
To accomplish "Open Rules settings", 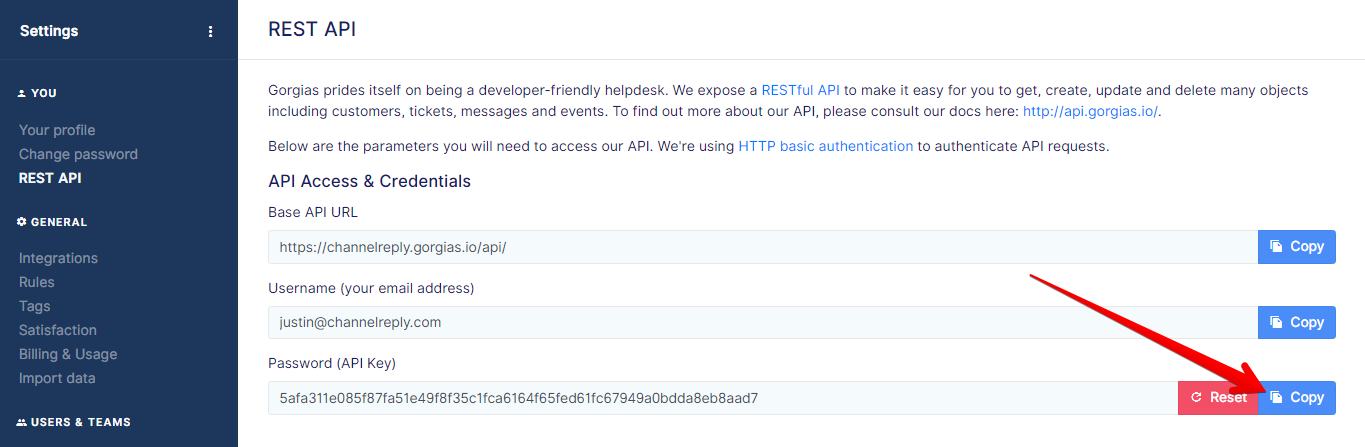I will pyautogui.click(x=37, y=282).
